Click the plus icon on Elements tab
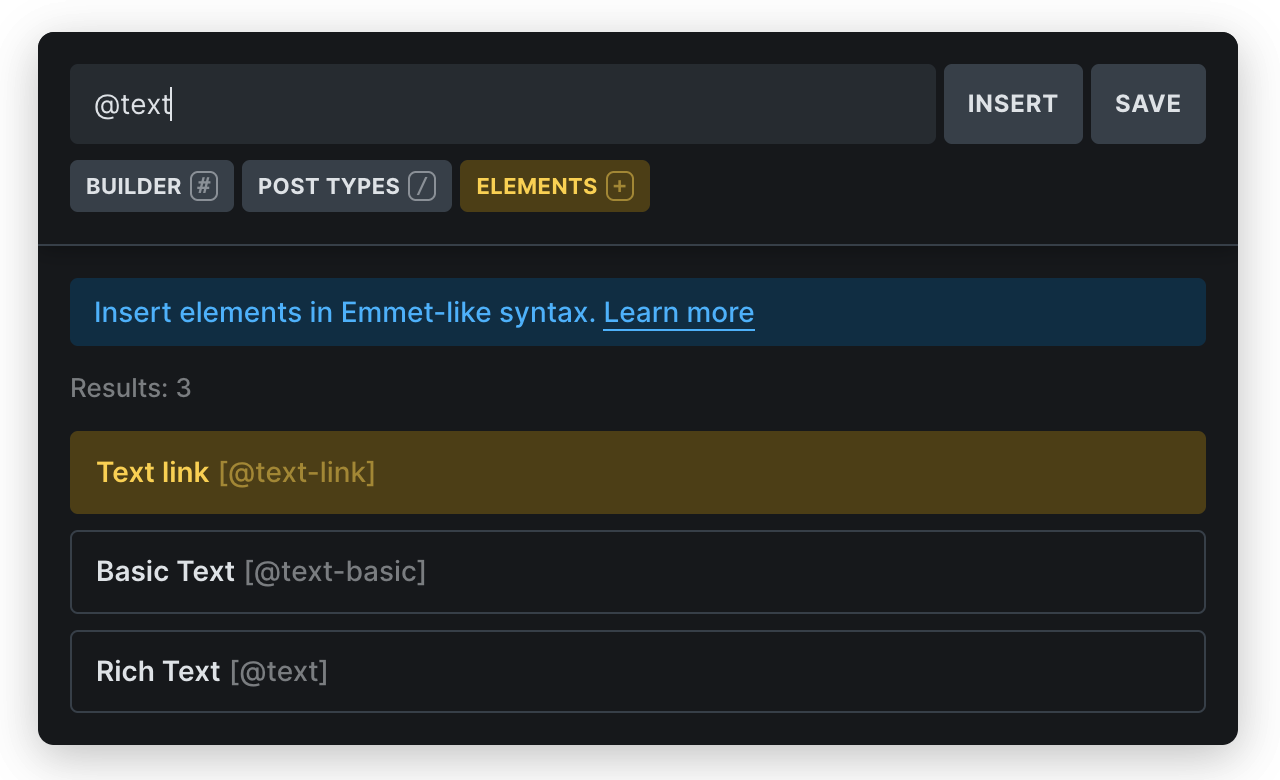Viewport: 1280px width, 780px height. click(620, 186)
